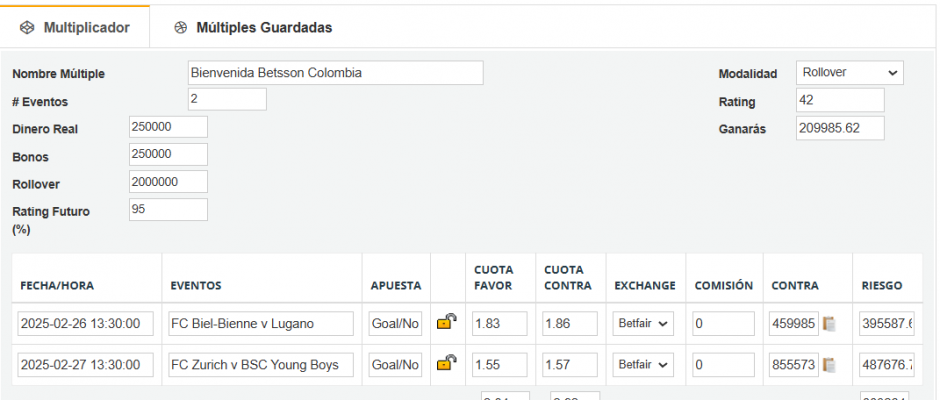The width and height of the screenshot is (940, 400).
Task: Click the FC Zurich v BSC Young Boys event field
Action: click(261, 365)
